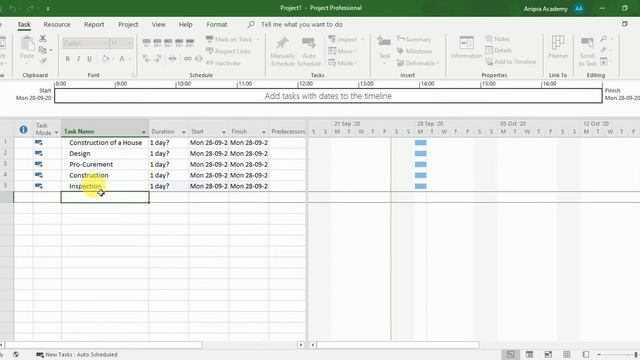Open the Start column filter dropdown

point(224,132)
